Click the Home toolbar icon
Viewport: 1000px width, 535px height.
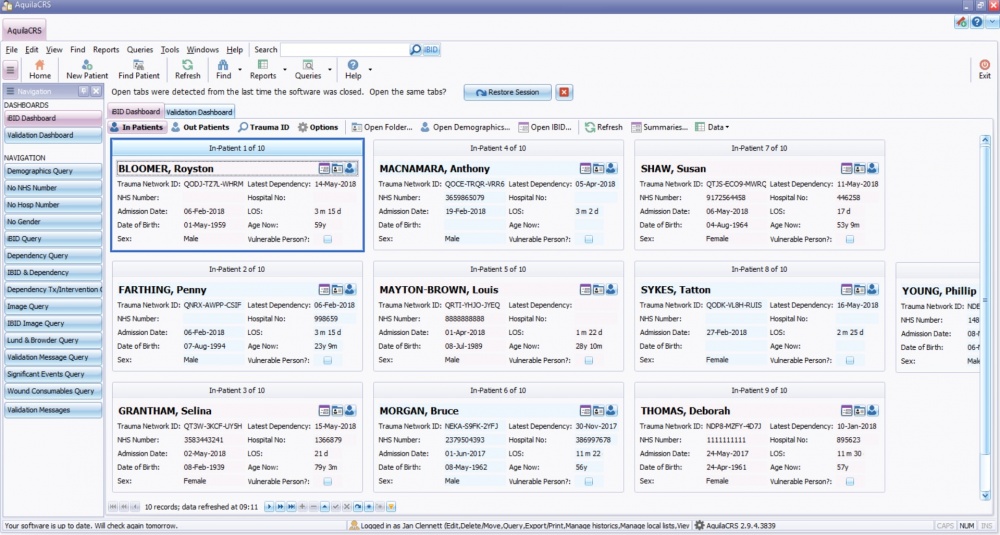40,69
